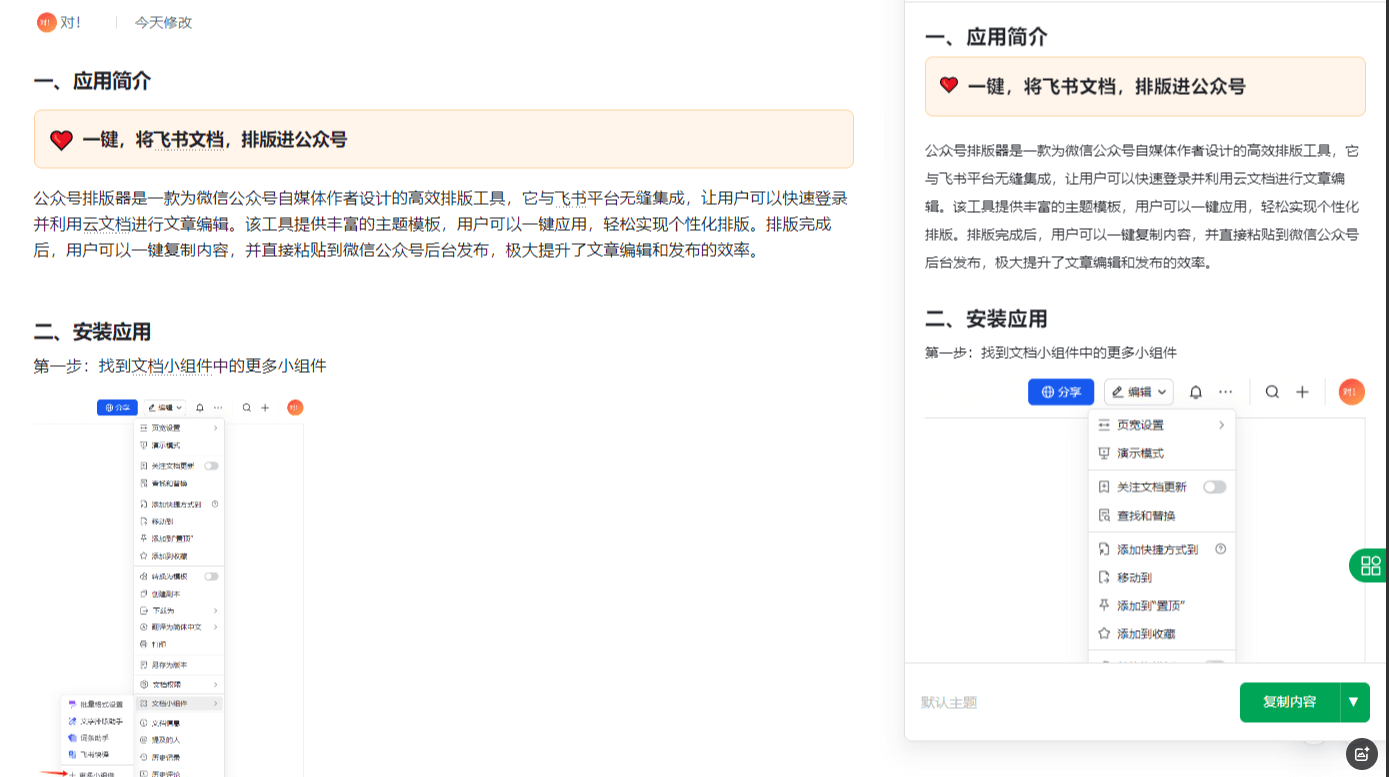Click 分享 button in right preview panel
Screen dimensions: 1389x777
(1061, 392)
